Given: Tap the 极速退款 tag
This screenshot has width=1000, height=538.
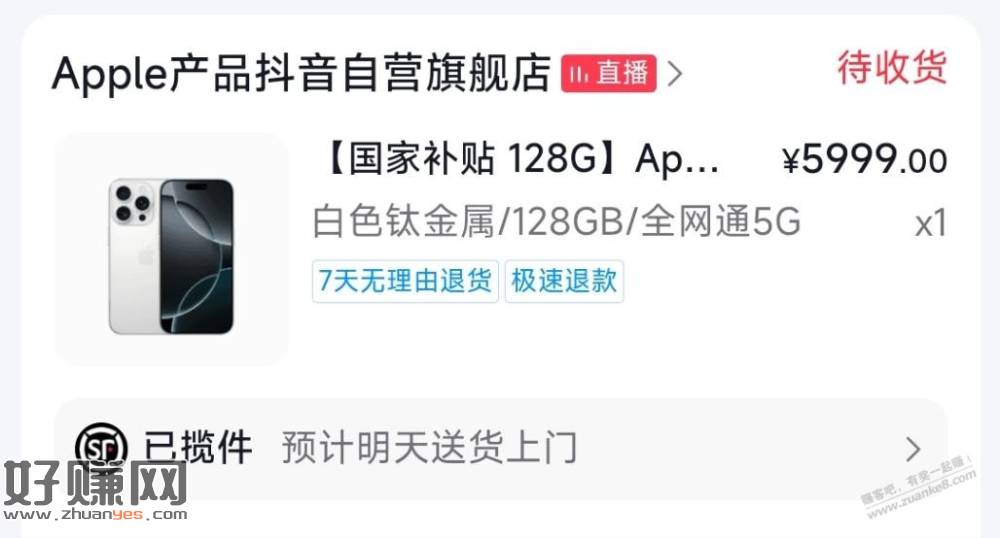Looking at the screenshot, I should pyautogui.click(x=564, y=280).
